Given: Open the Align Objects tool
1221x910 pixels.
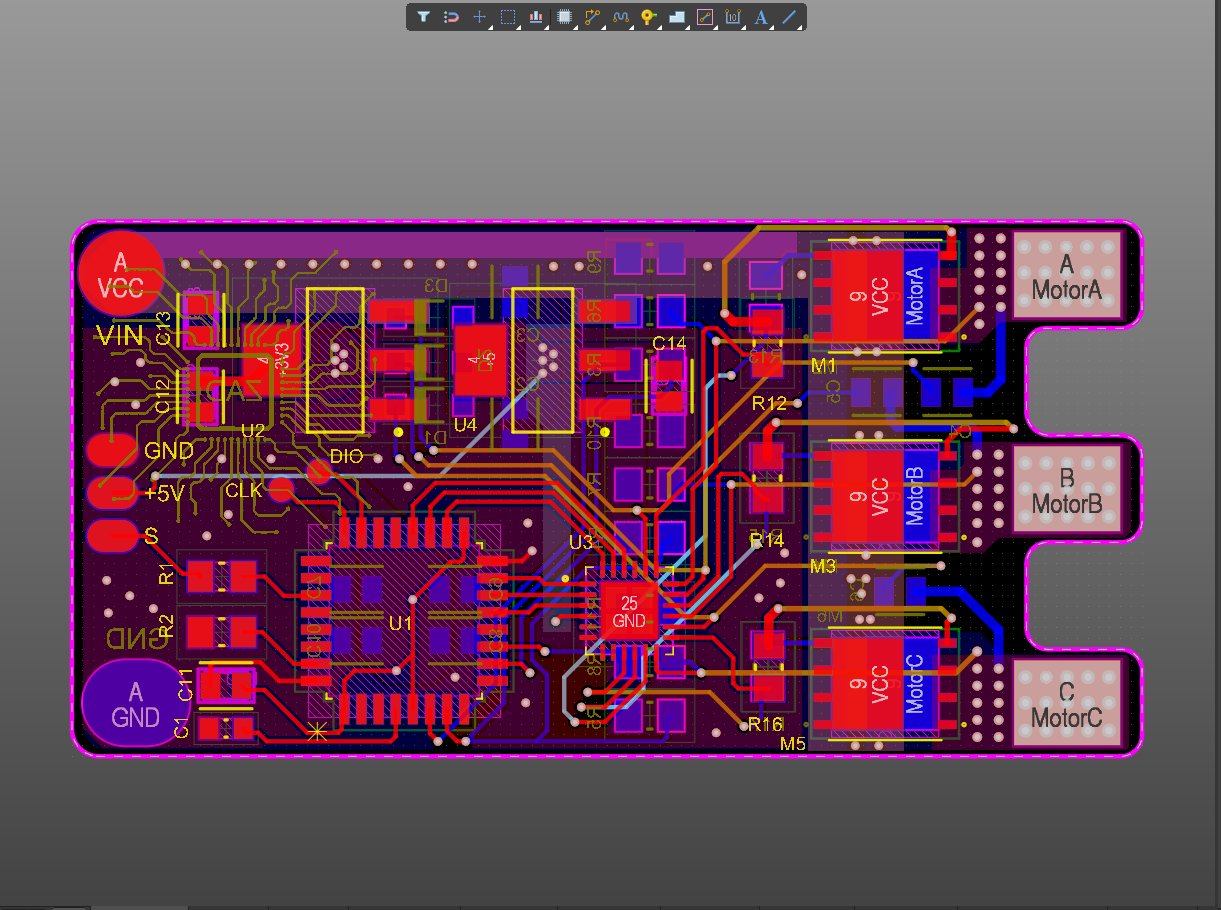Looking at the screenshot, I should click(536, 17).
